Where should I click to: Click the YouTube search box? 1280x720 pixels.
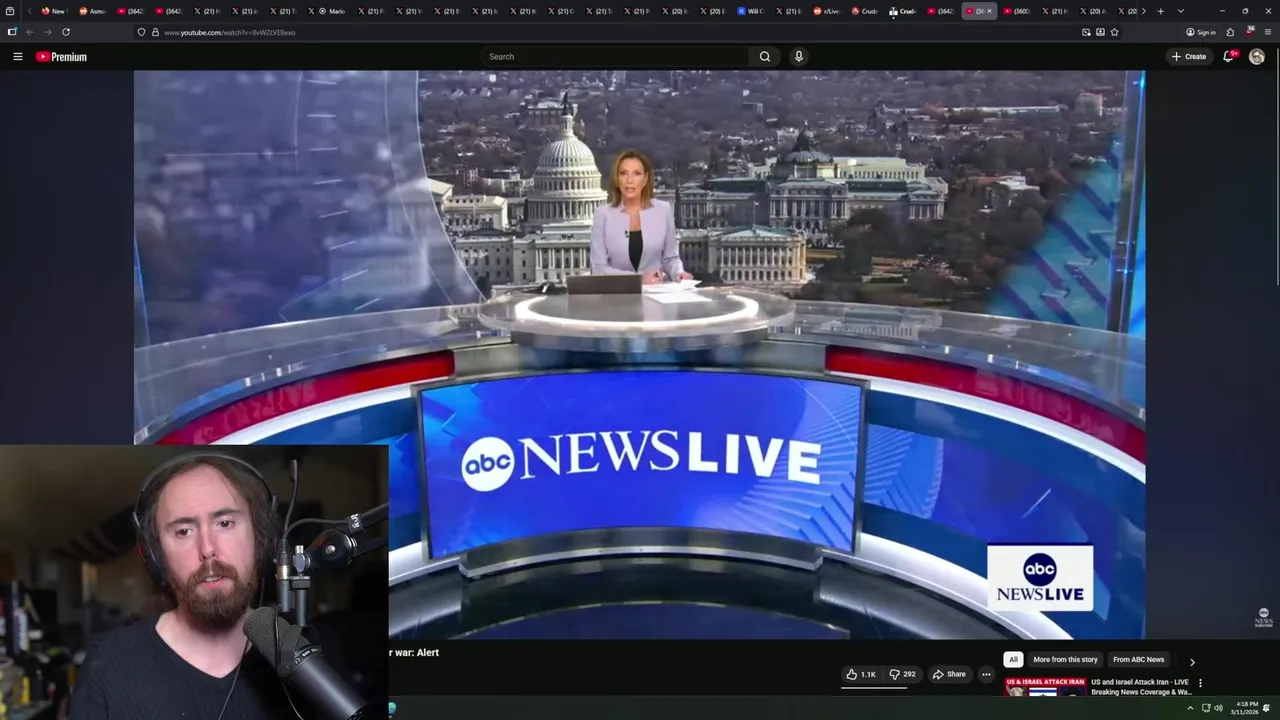(x=615, y=57)
